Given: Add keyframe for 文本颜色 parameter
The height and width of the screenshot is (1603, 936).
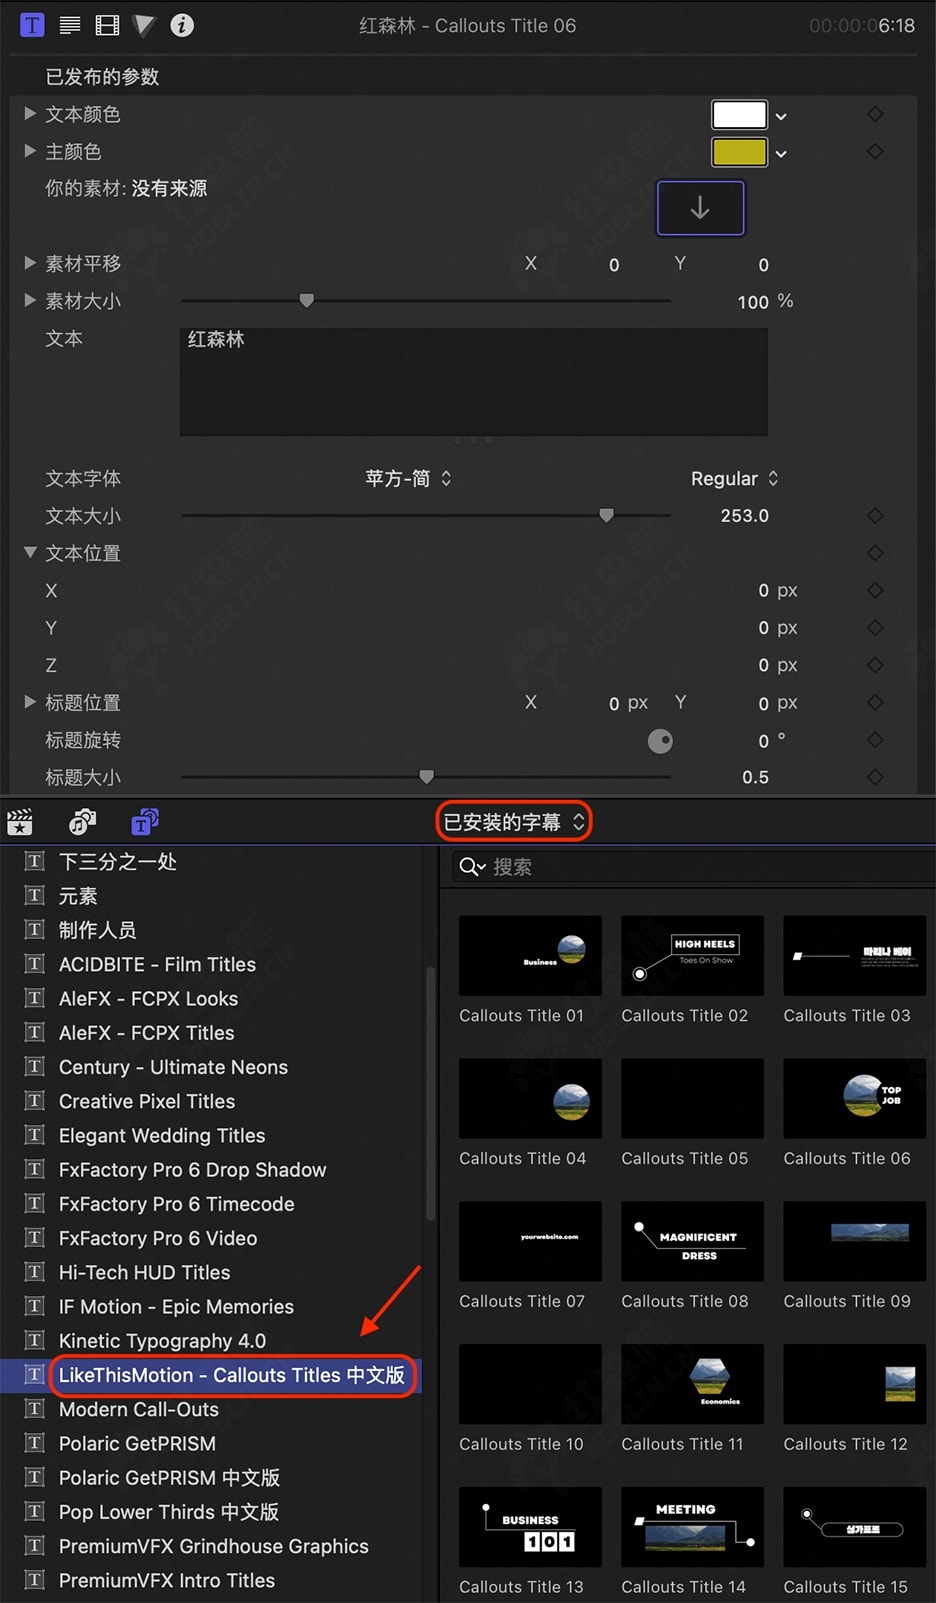Looking at the screenshot, I should [x=875, y=114].
